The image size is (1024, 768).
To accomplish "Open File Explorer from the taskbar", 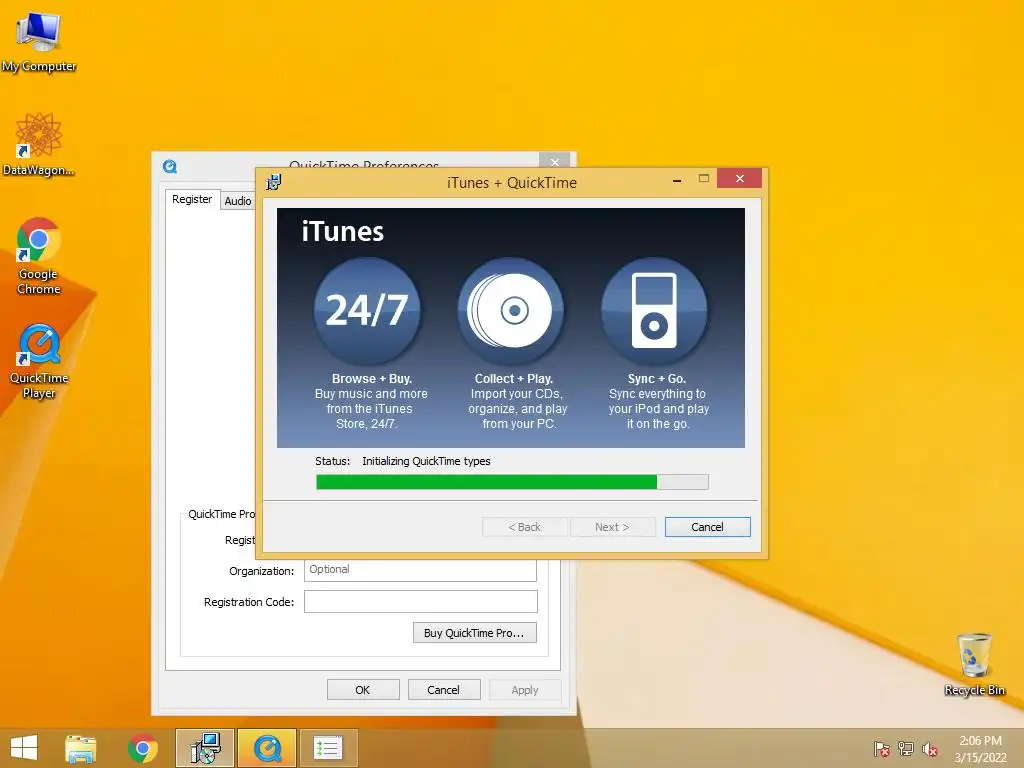I will pyautogui.click(x=81, y=748).
